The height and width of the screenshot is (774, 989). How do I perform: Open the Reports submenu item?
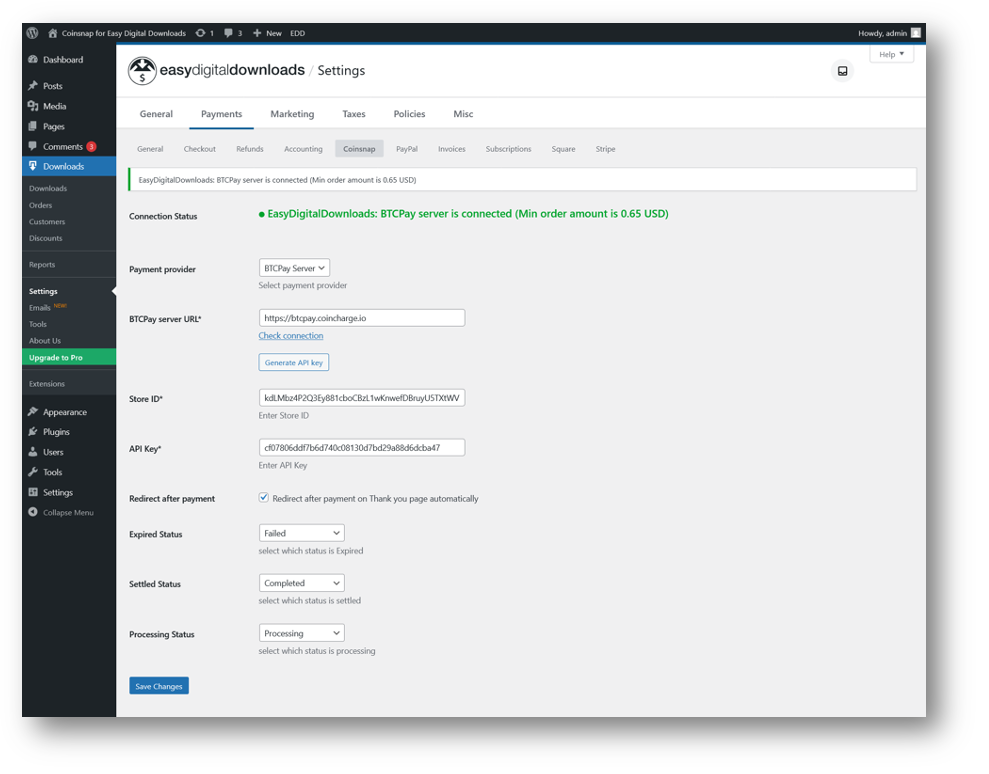coord(42,264)
